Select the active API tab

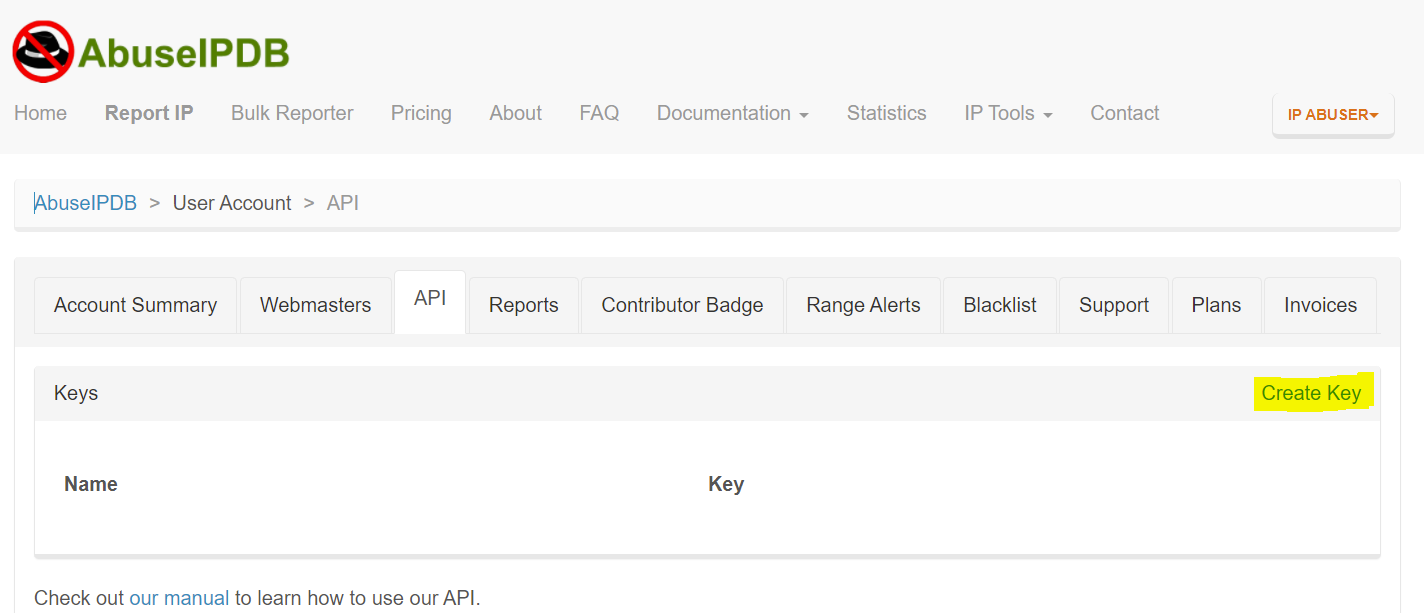click(x=430, y=301)
